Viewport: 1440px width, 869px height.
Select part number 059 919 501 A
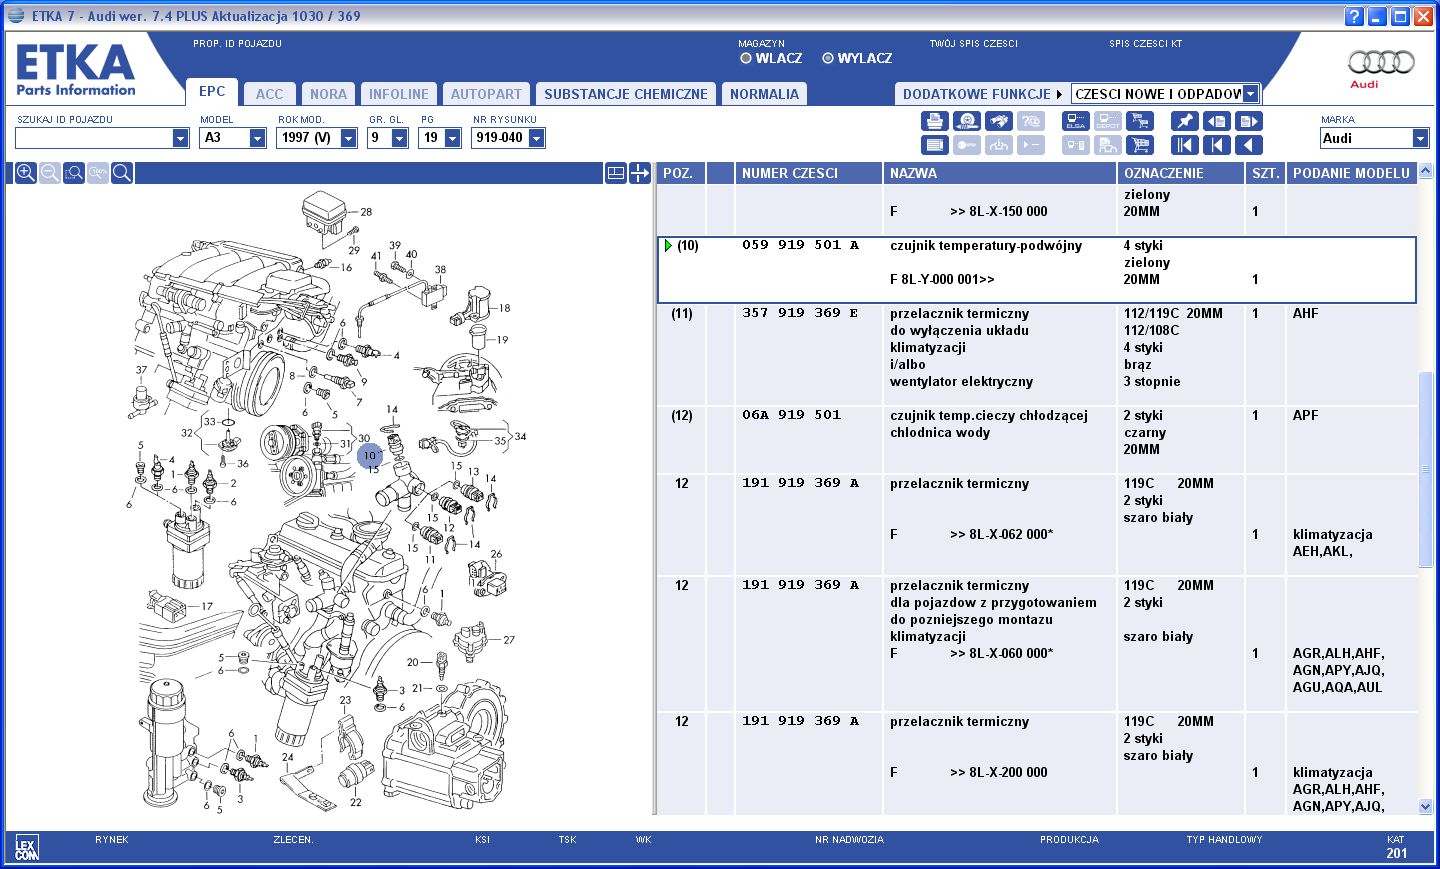tap(800, 245)
